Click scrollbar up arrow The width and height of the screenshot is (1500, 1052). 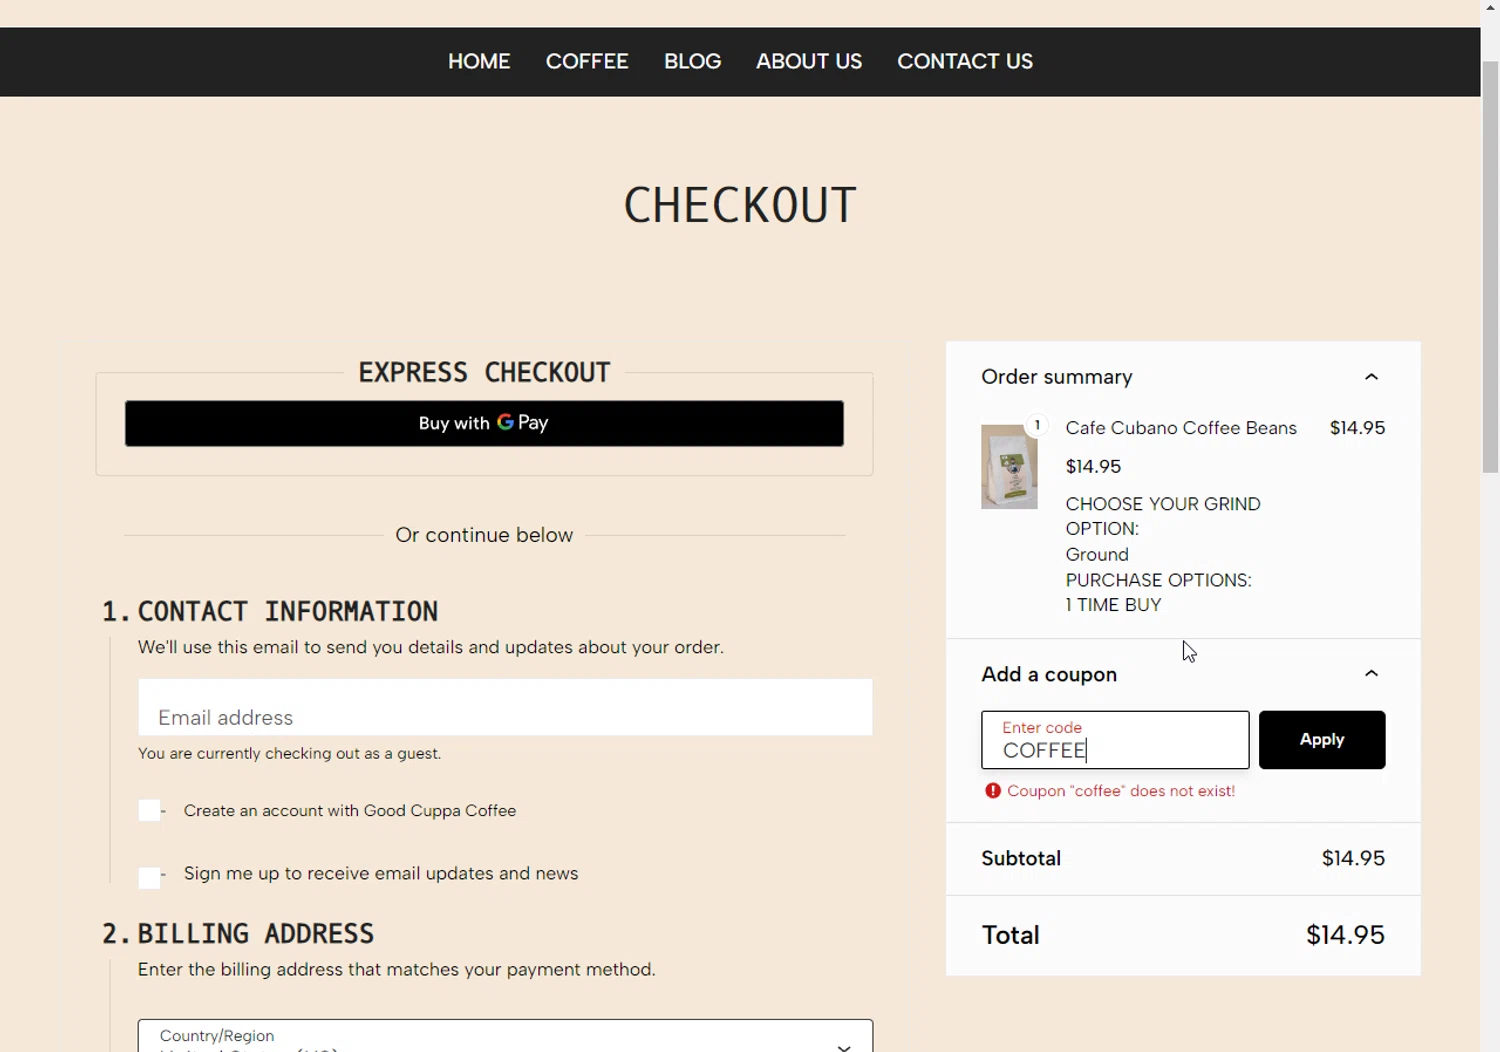tap(1490, 8)
